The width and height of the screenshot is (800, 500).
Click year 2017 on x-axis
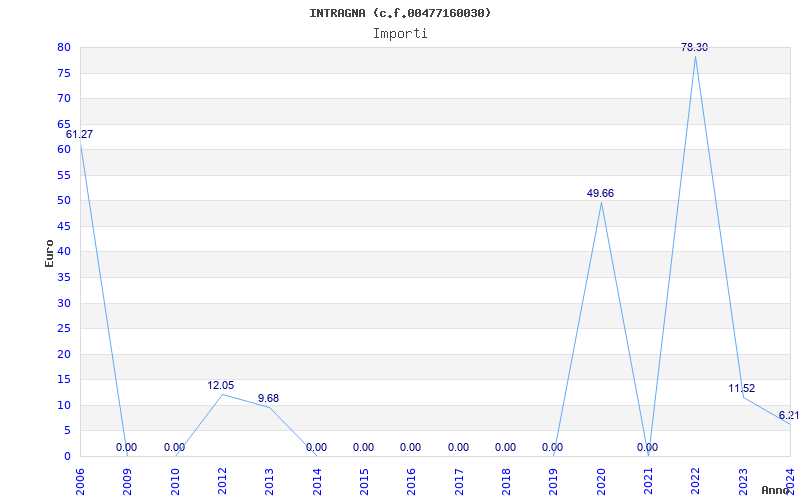coord(459,482)
